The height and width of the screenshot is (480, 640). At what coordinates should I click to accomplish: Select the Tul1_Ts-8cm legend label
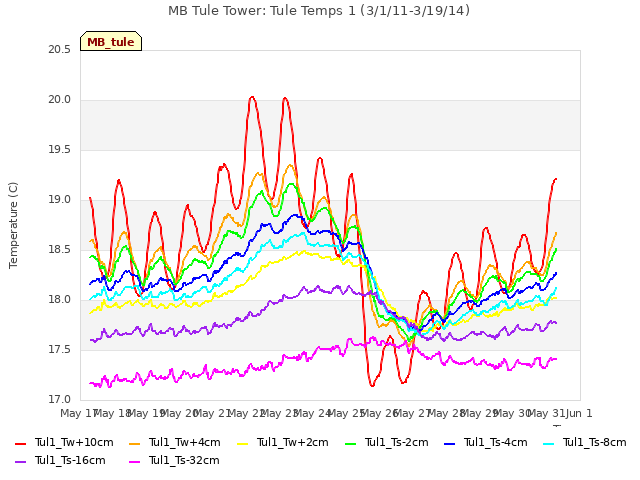[x=595, y=442]
